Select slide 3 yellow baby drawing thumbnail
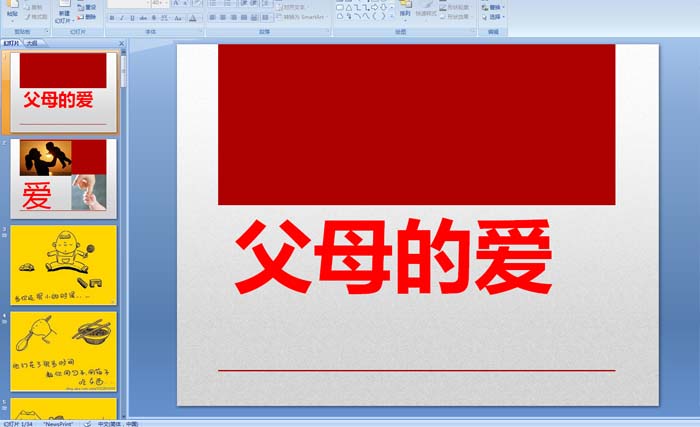This screenshot has width=700, height=427. [63, 265]
